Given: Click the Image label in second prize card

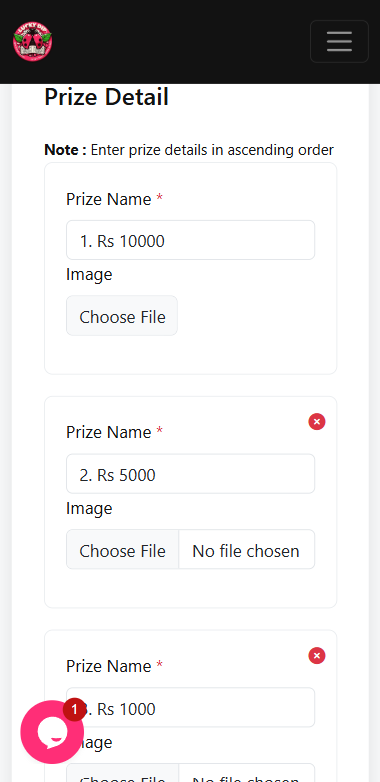Looking at the screenshot, I should (x=89, y=509).
